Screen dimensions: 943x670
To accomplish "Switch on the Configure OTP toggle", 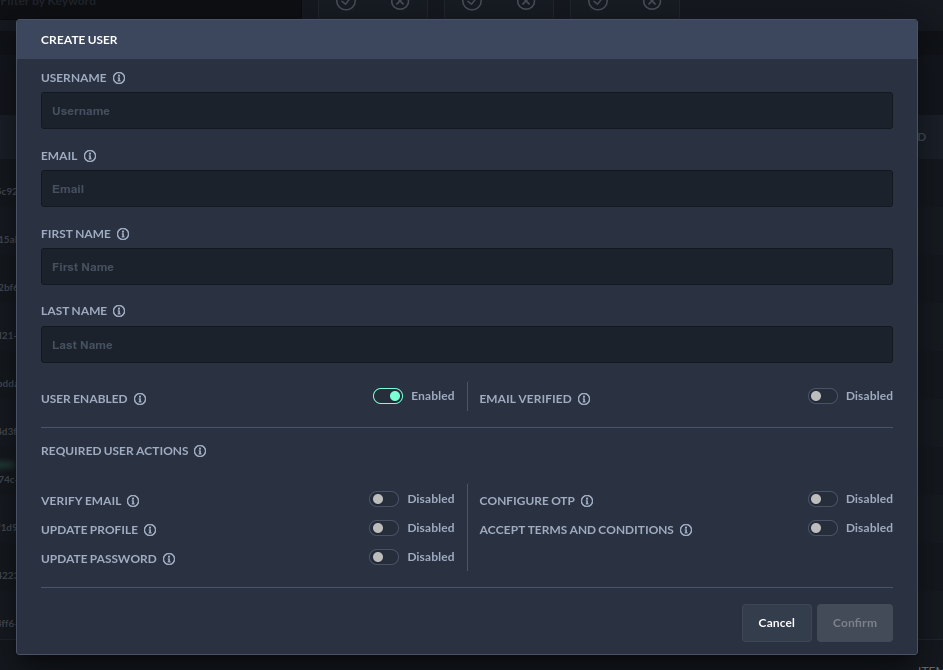I will [822, 499].
